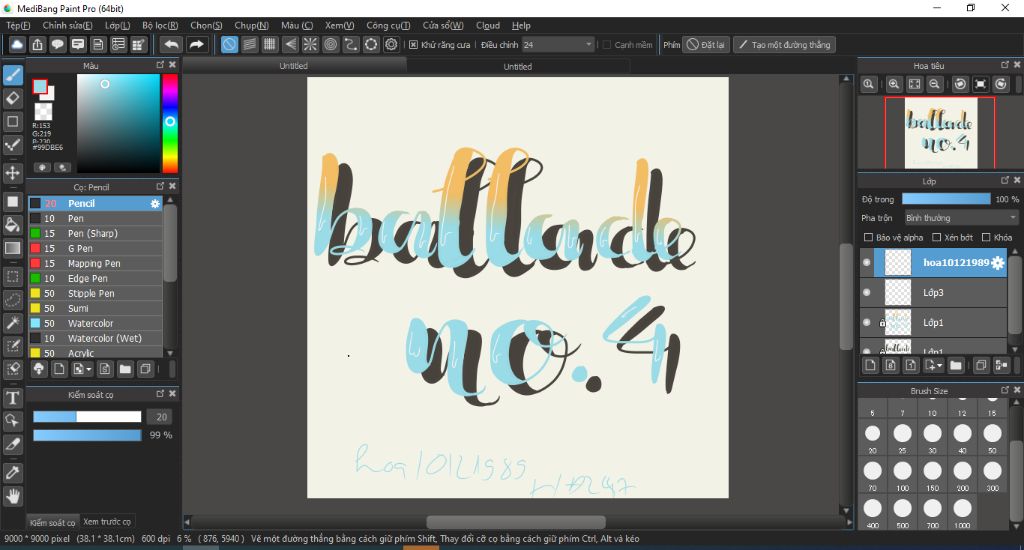Select the Stipple Pen brush
This screenshot has width=1024, height=550.
pyautogui.click(x=95, y=293)
